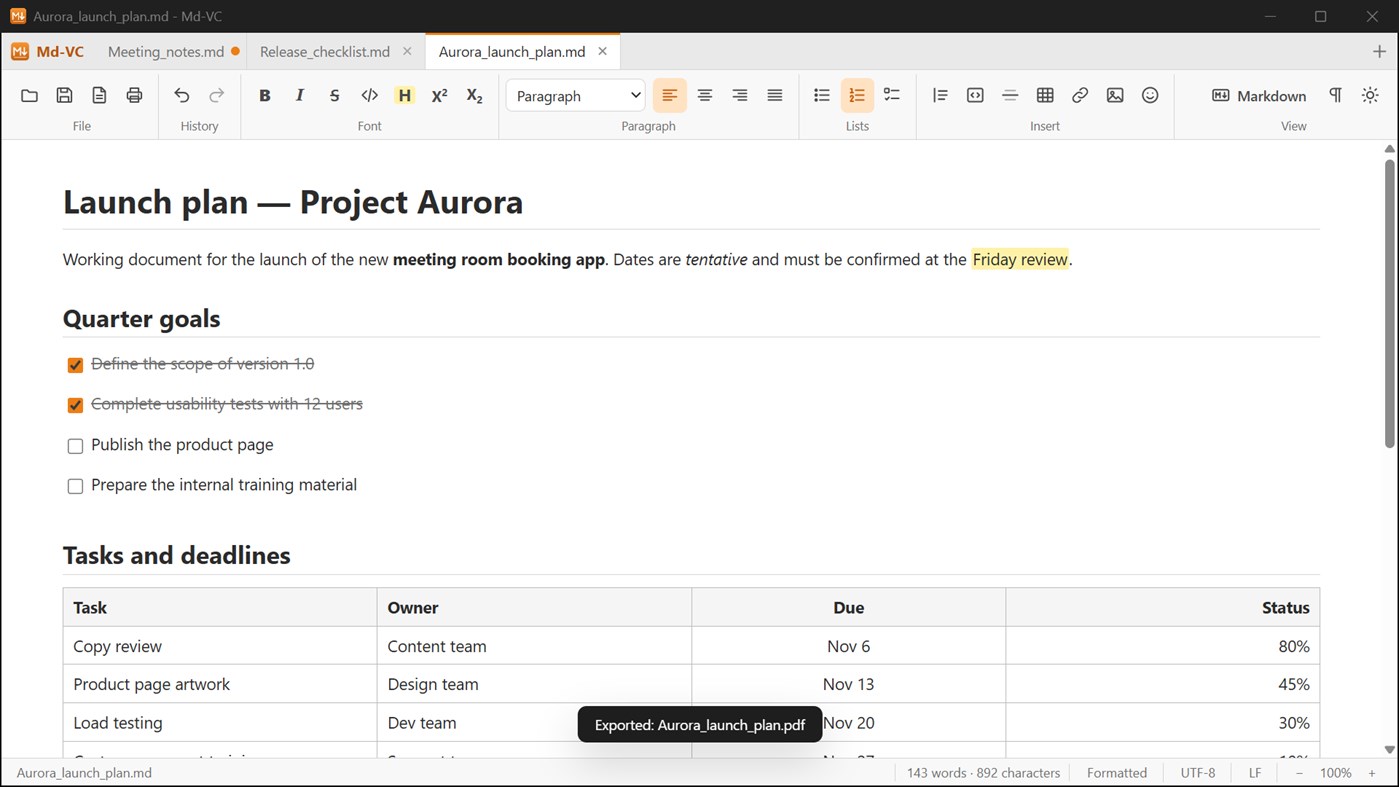Undo the last change

(x=181, y=95)
